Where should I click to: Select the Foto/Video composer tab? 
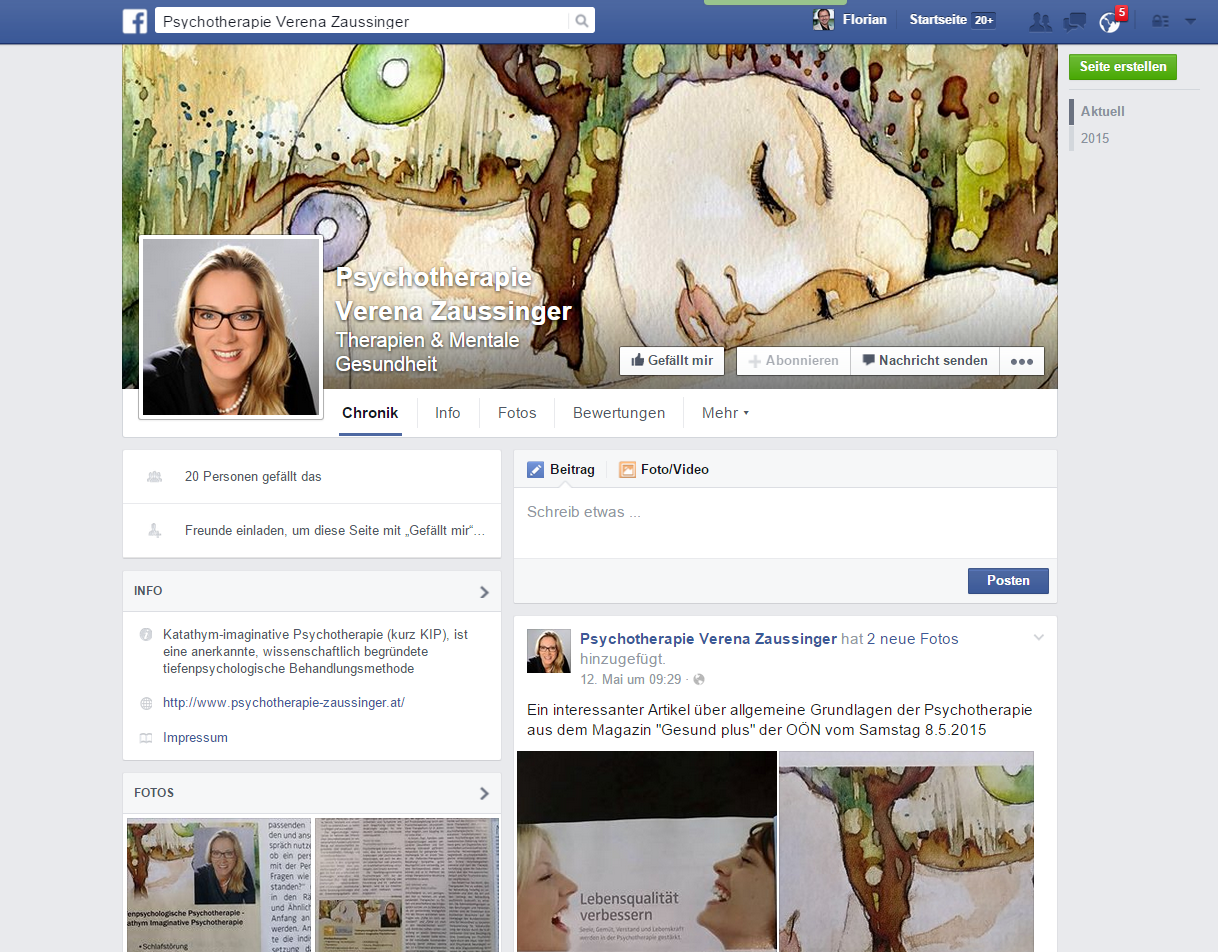pyautogui.click(x=664, y=469)
